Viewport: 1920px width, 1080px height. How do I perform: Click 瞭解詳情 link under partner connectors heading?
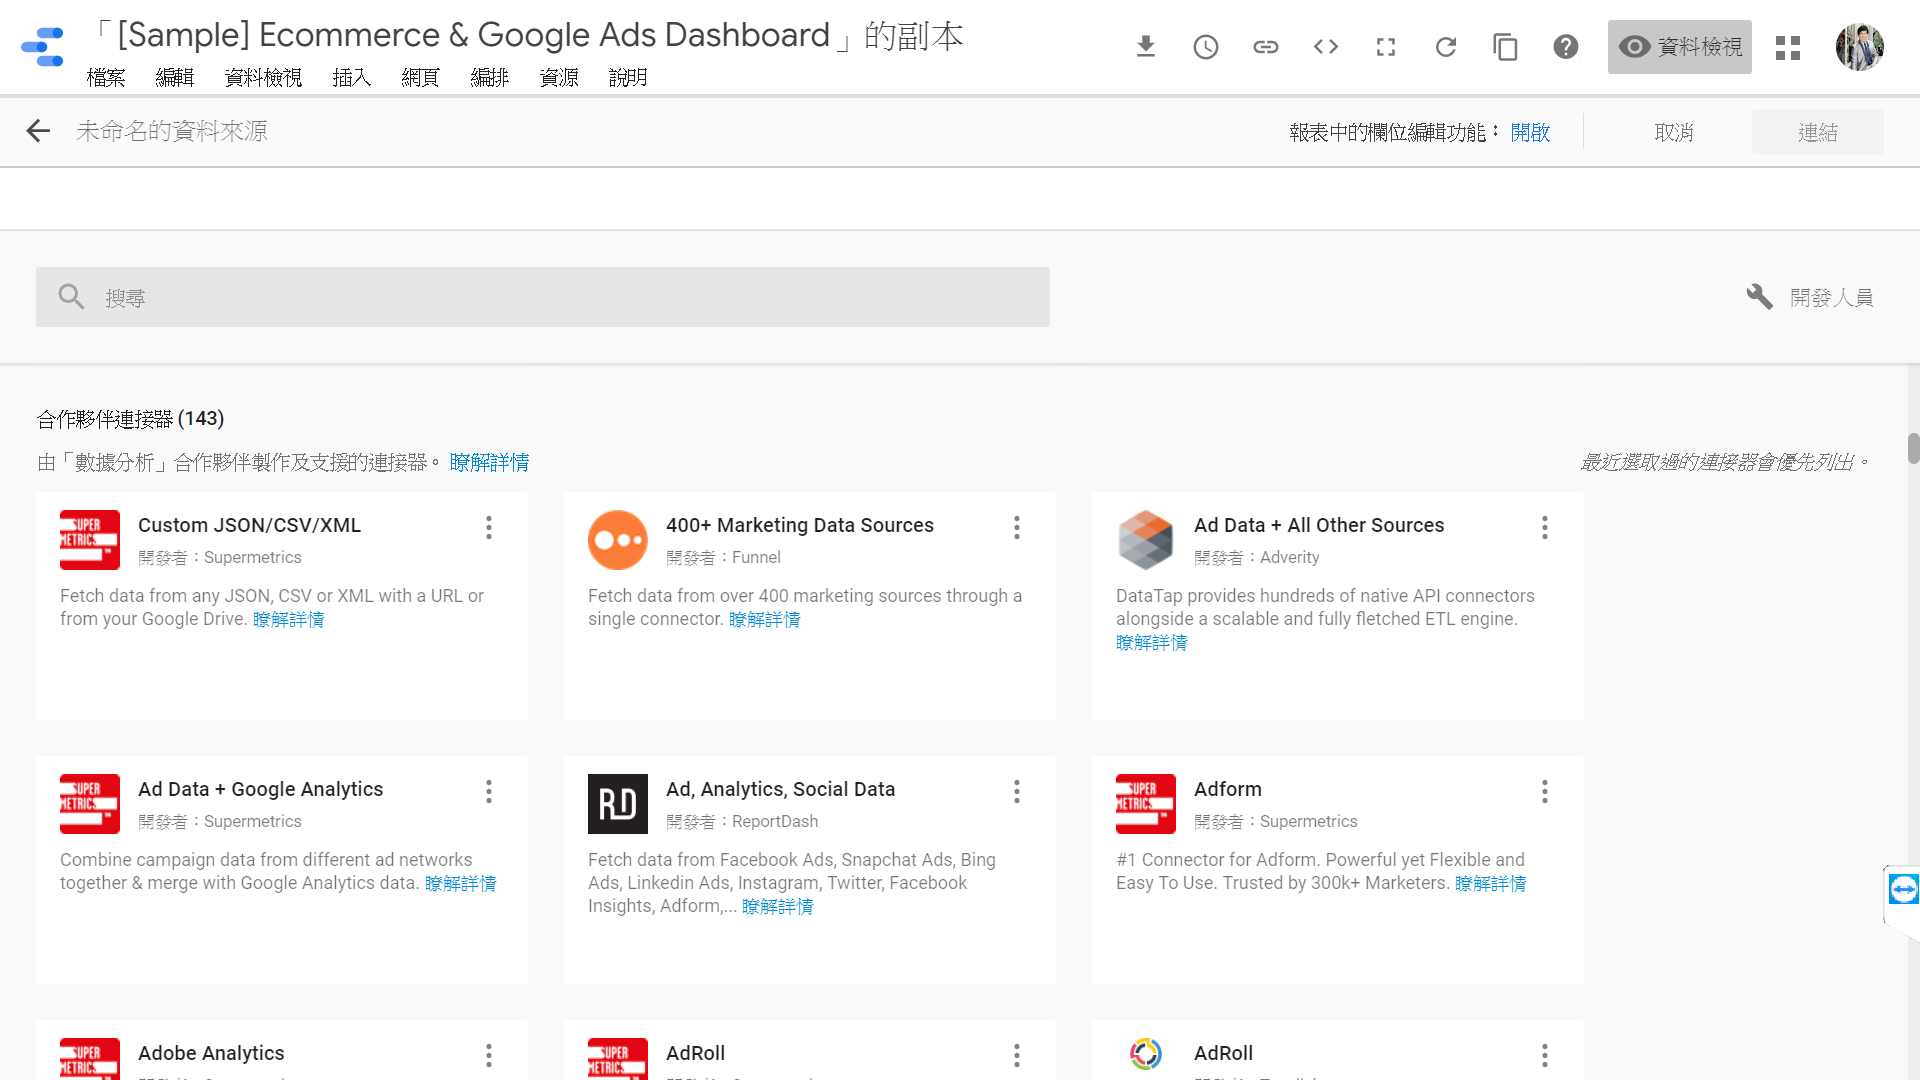click(489, 462)
